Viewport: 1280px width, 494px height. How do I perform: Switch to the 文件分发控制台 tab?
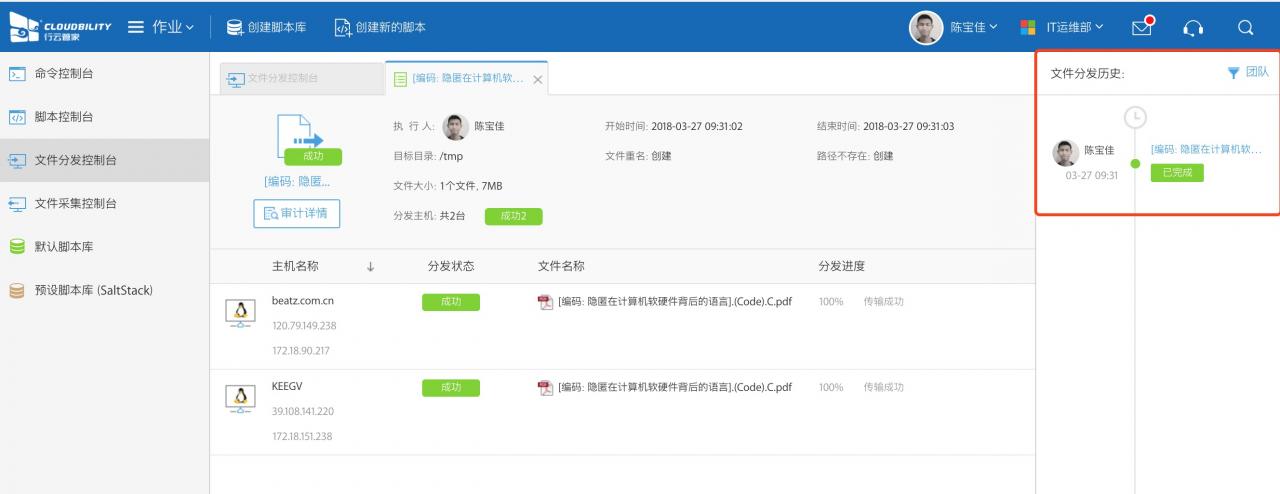point(282,78)
